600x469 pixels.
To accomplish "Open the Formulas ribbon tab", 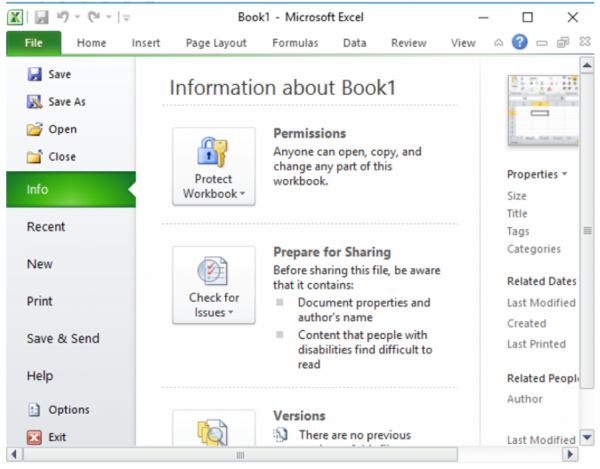I will [x=295, y=43].
